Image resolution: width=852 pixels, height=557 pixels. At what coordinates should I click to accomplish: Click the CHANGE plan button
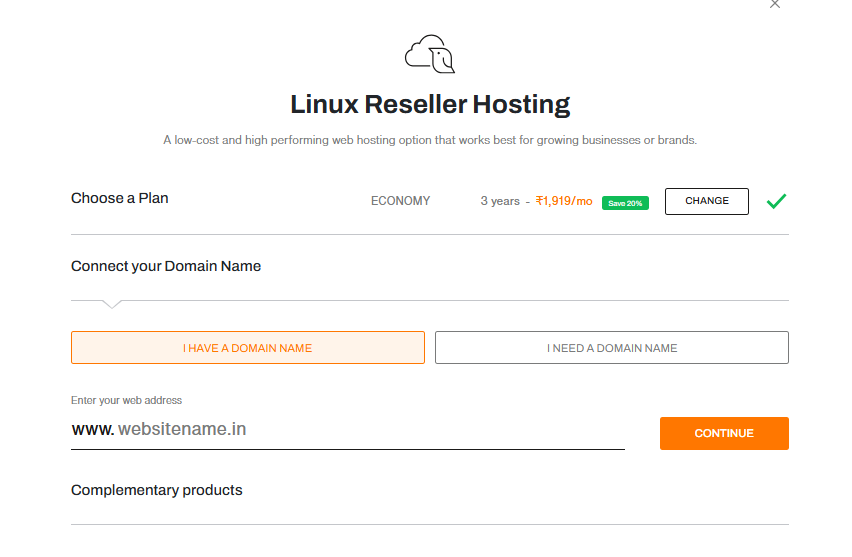coord(706,201)
